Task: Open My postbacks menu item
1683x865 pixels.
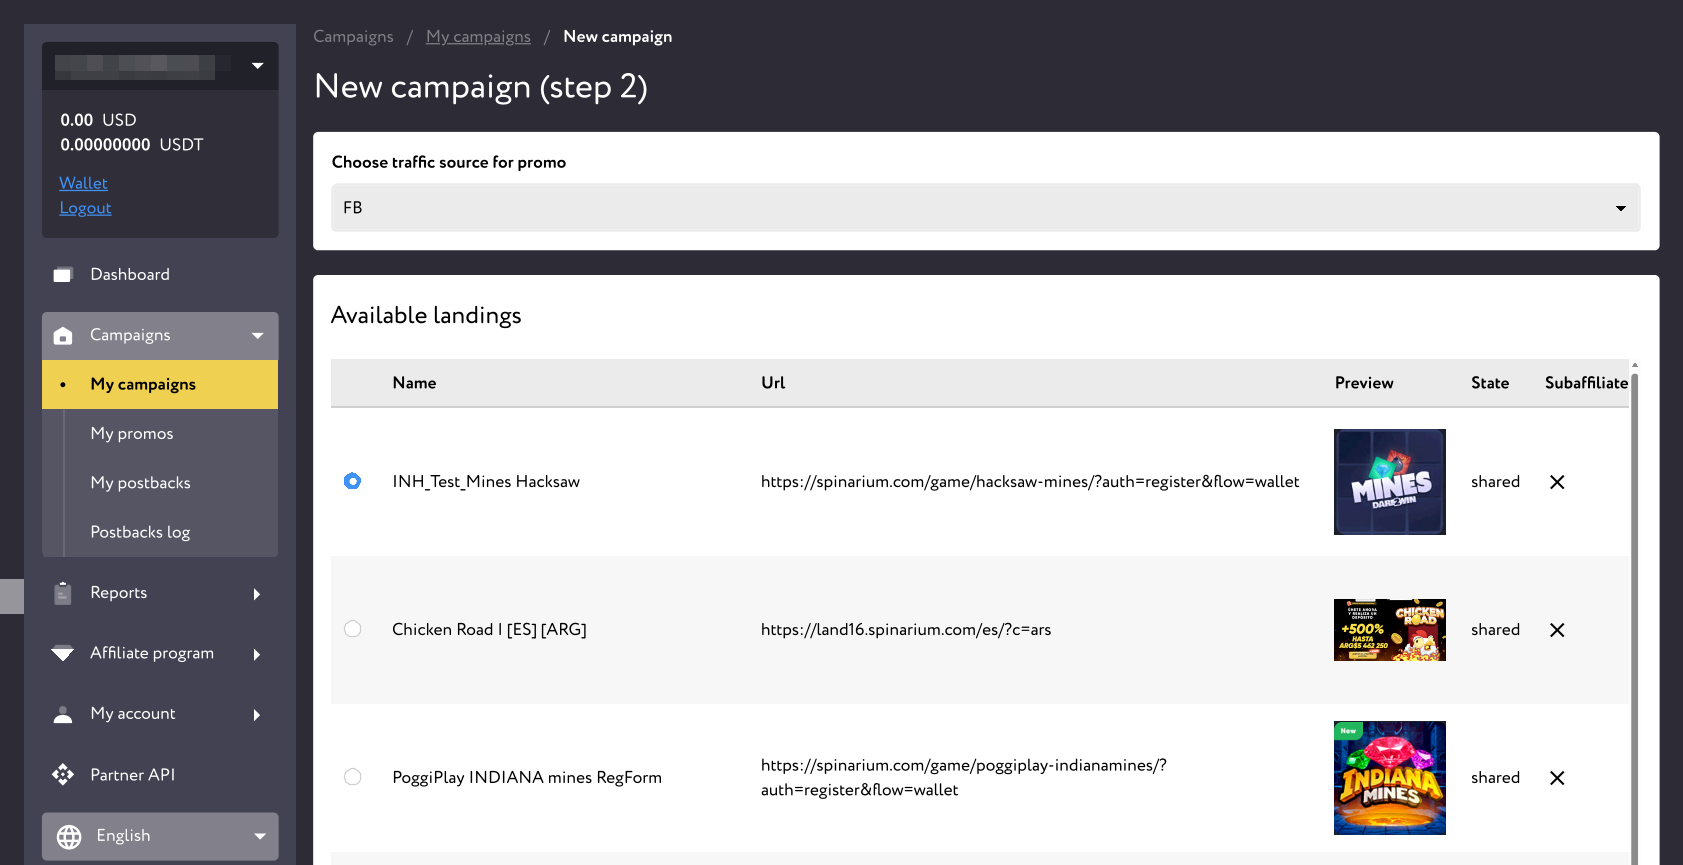Action: click(140, 482)
